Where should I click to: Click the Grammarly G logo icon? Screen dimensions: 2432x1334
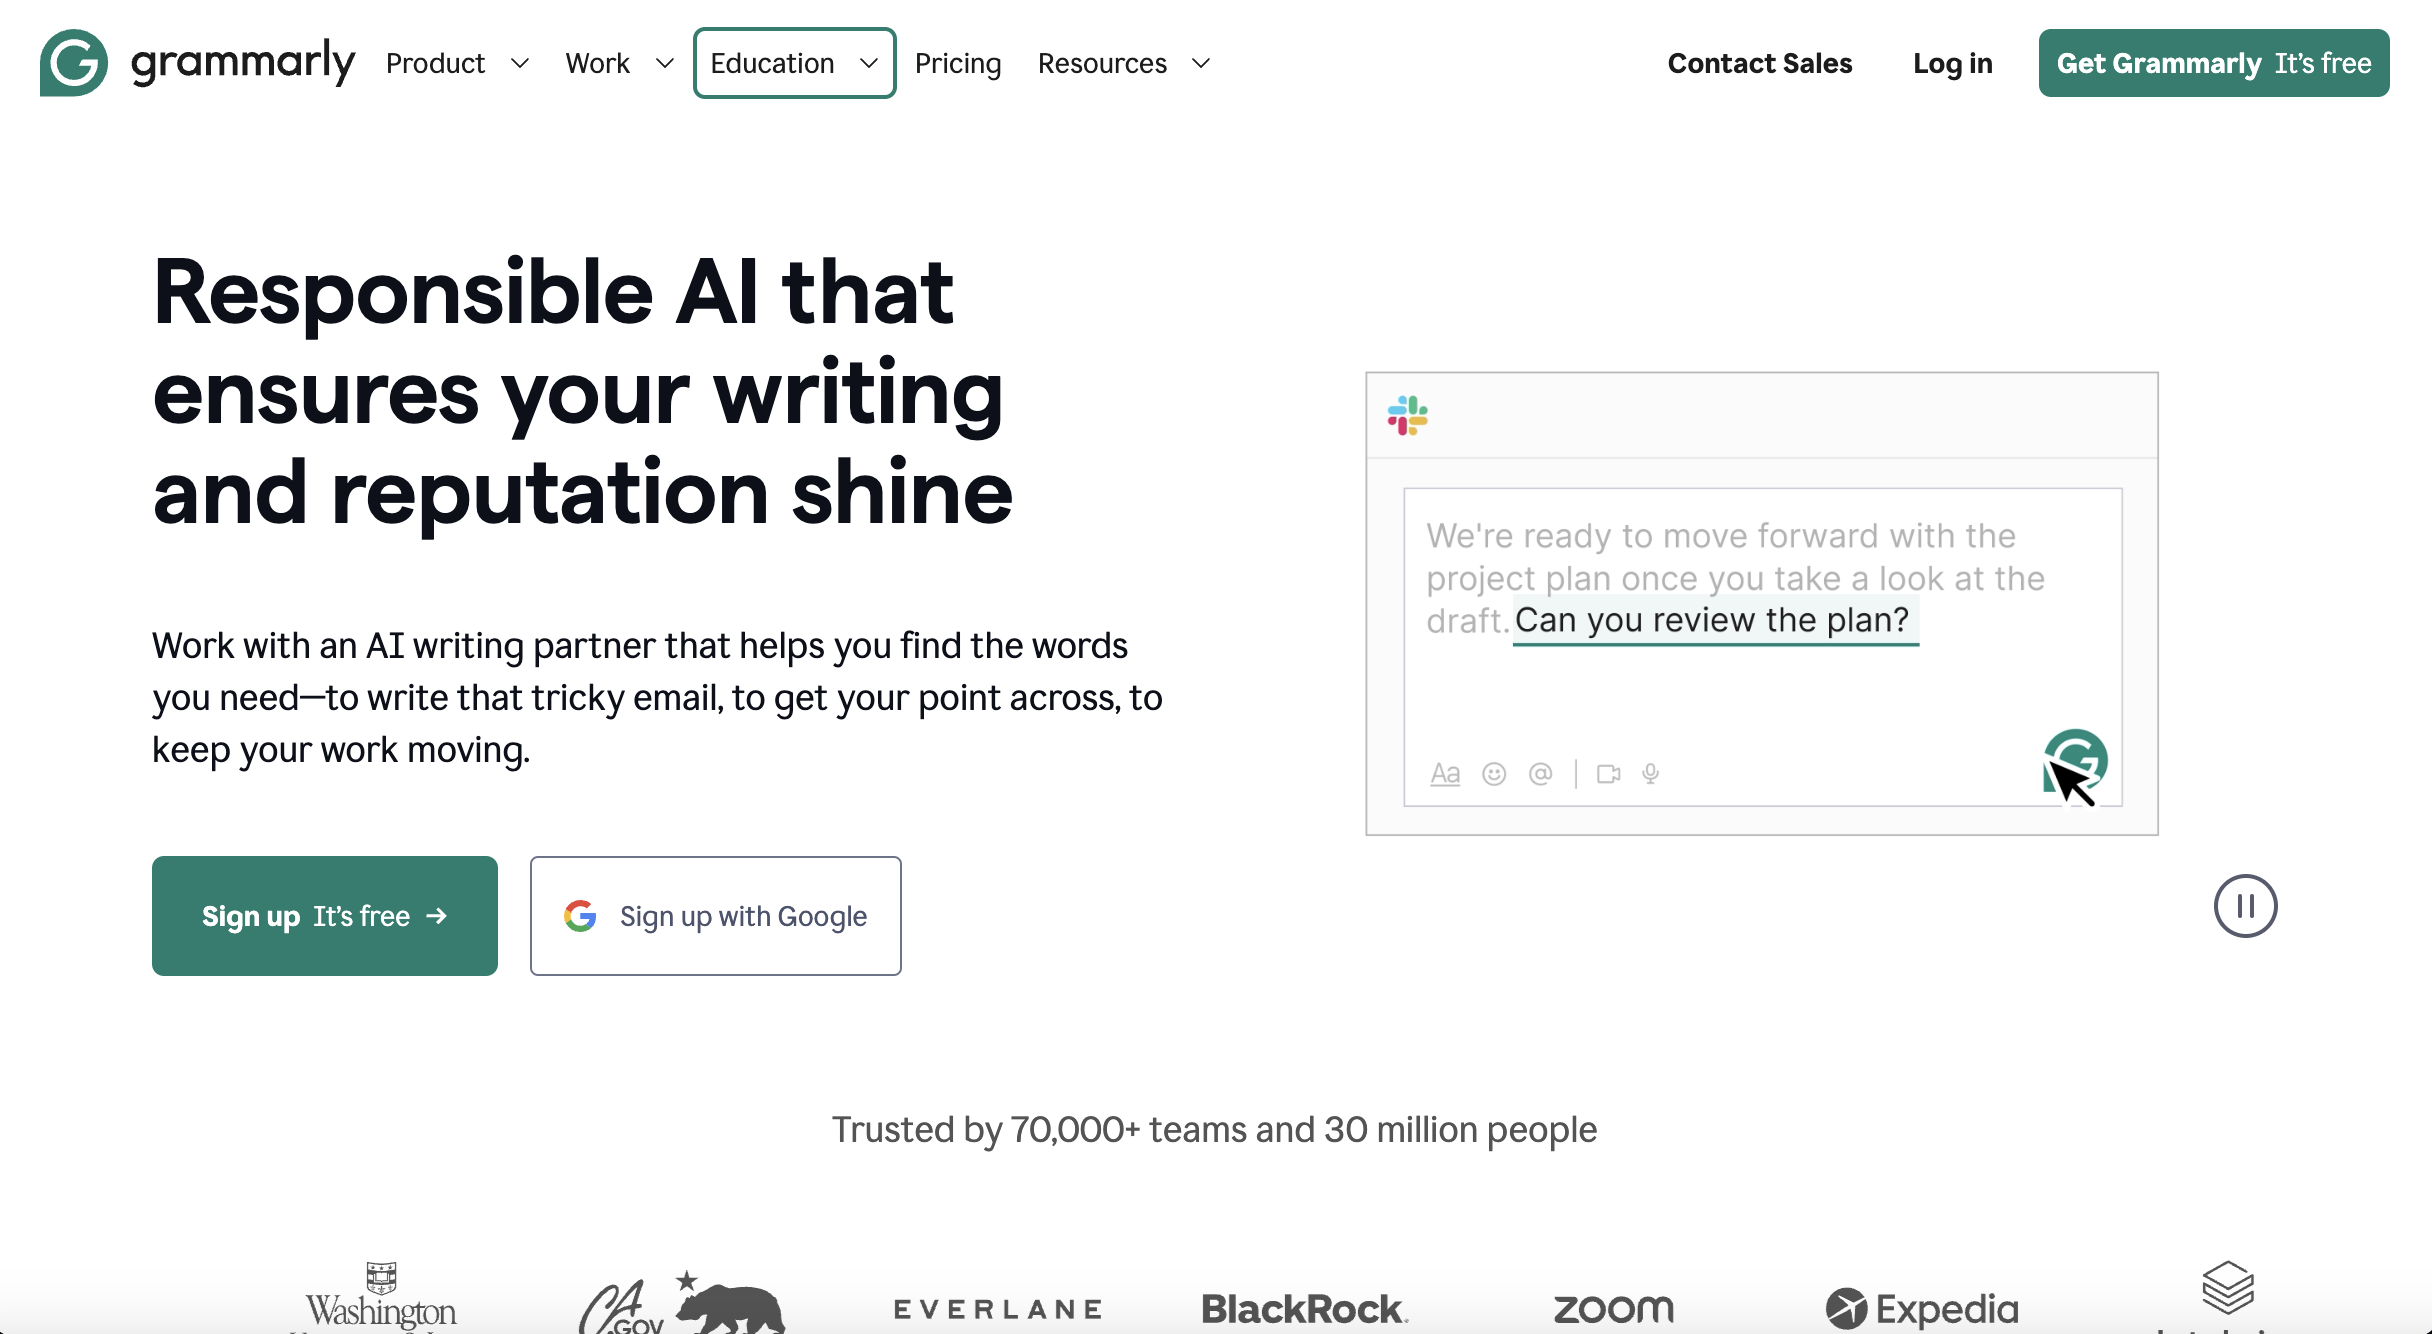click(x=74, y=62)
